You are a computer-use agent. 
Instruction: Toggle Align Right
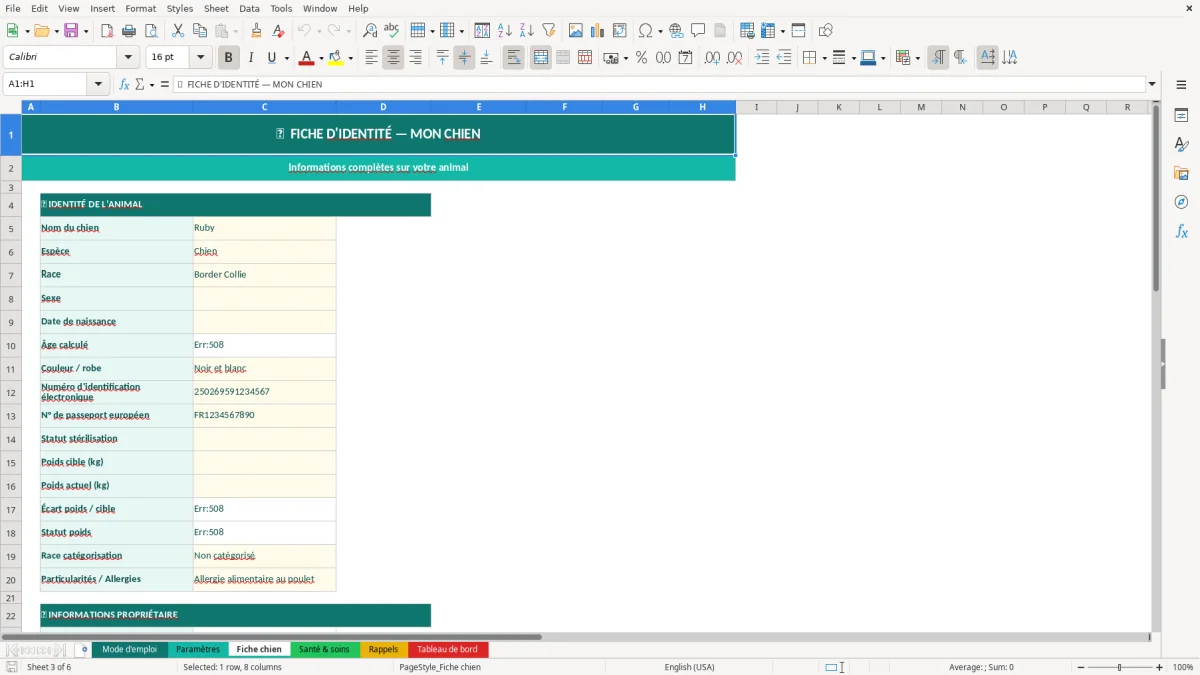coord(415,58)
